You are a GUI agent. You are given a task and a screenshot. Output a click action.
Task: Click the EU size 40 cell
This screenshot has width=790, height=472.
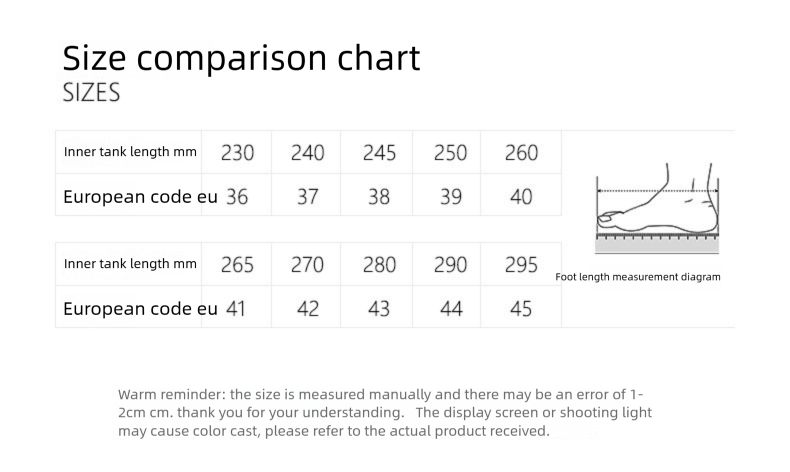521,197
